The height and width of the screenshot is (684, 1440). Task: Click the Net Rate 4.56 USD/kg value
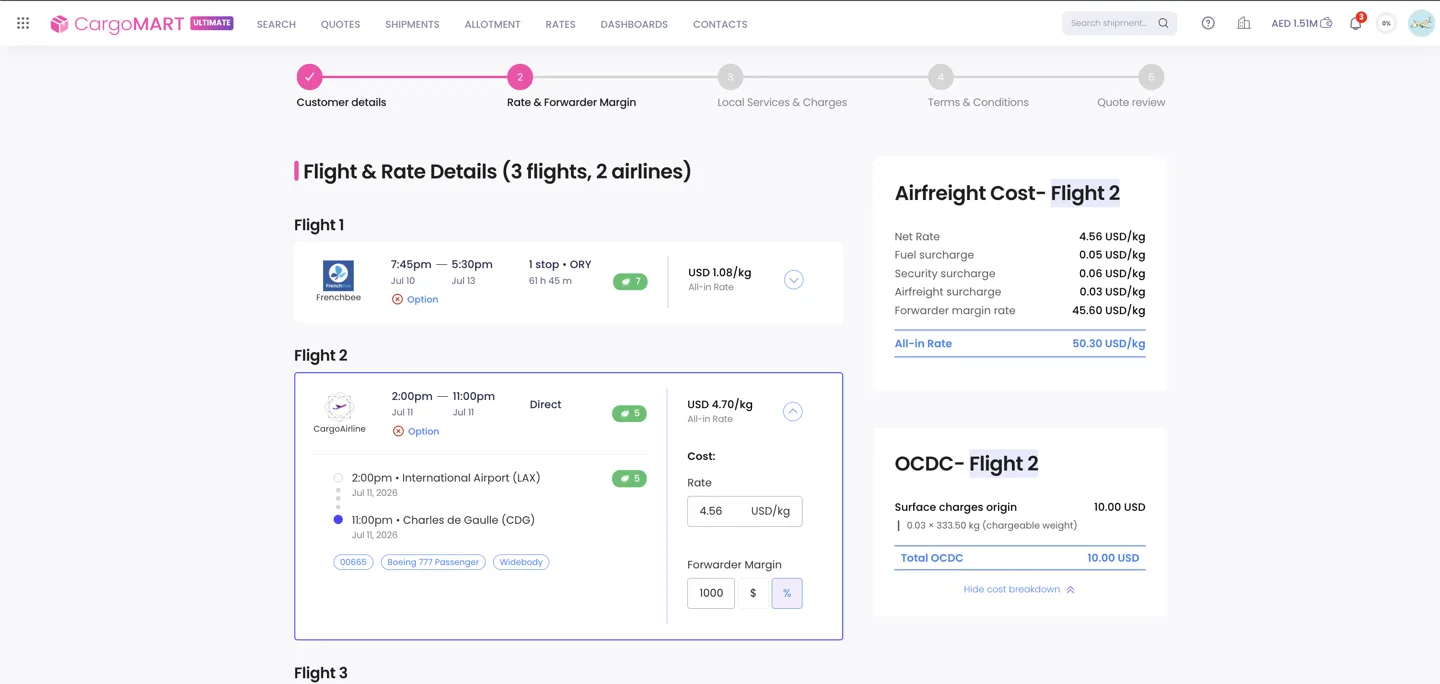tap(1112, 237)
